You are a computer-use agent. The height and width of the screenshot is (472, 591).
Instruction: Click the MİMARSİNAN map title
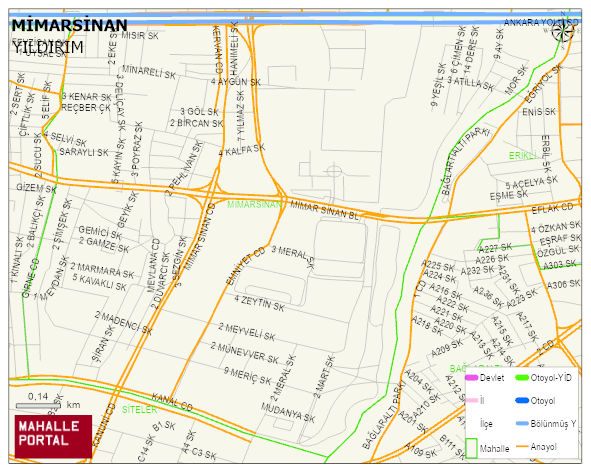pyautogui.click(x=70, y=26)
